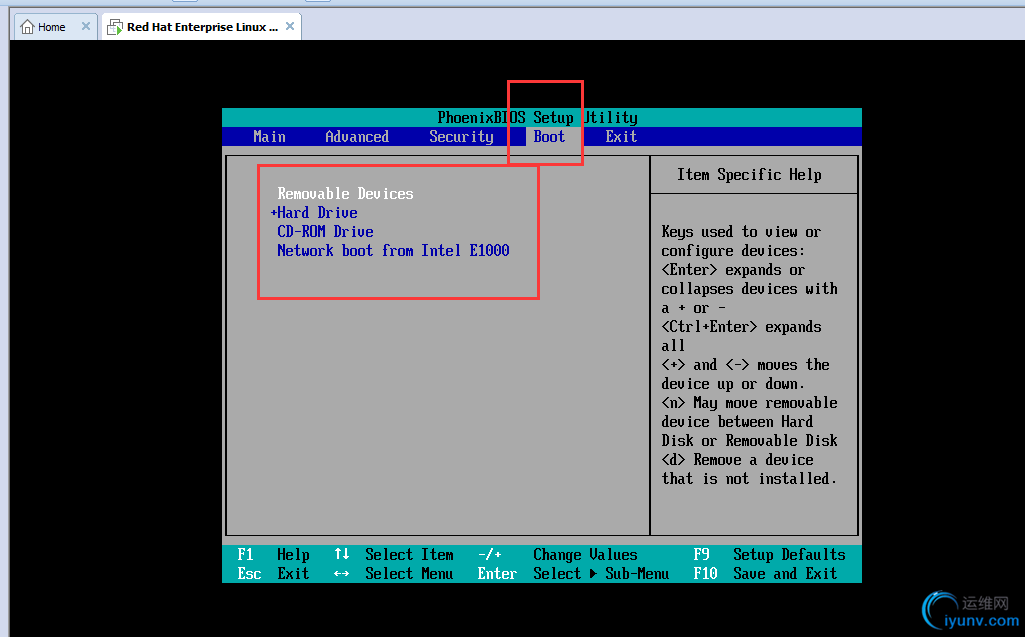This screenshot has height=637, width=1025.
Task: Switch to the Home tab
Action: (x=56, y=27)
